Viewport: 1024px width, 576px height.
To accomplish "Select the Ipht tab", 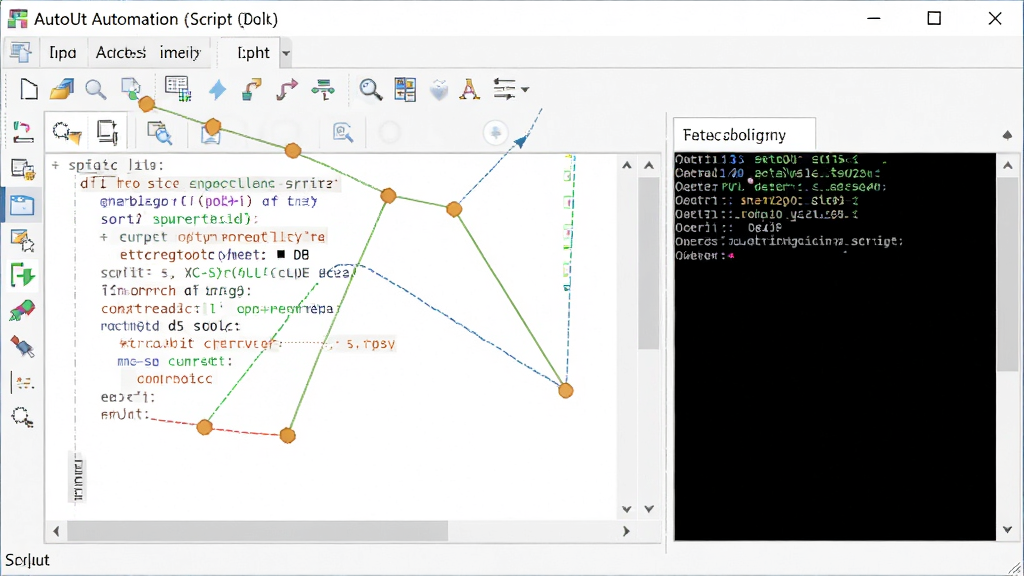I will coord(253,52).
